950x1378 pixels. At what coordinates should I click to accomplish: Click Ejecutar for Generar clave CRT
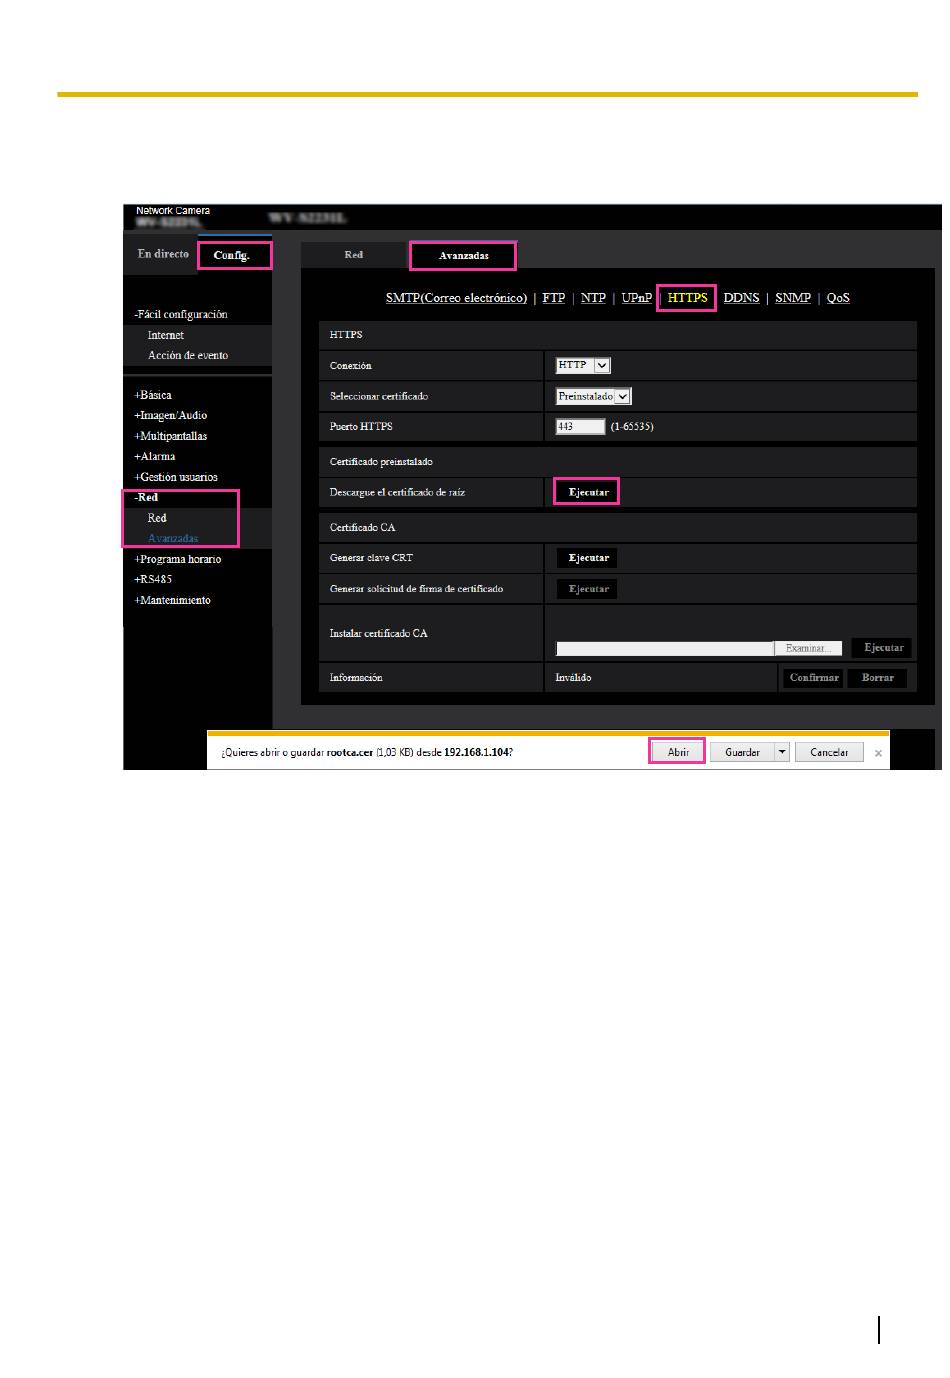(x=588, y=558)
